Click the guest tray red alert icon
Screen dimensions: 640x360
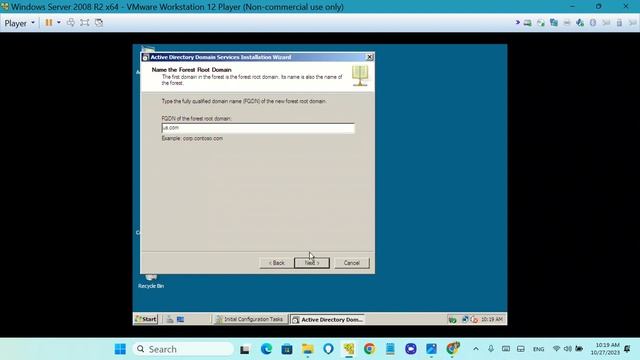tap(474, 320)
